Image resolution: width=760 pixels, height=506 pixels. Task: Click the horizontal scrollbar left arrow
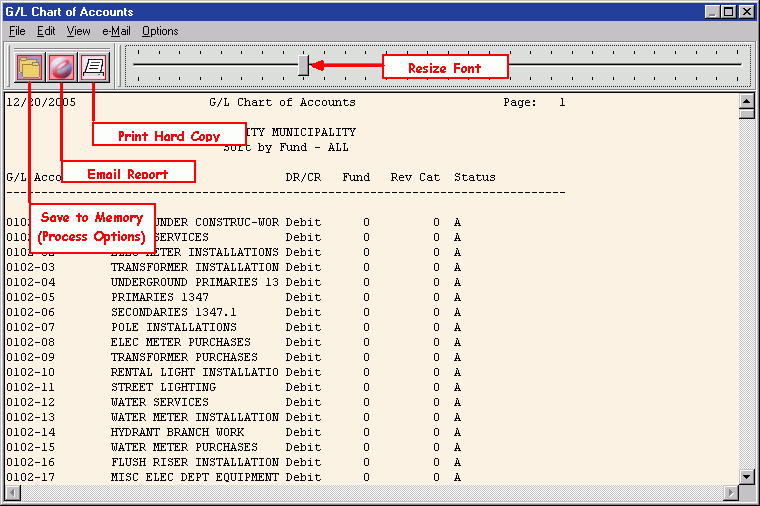click(x=12, y=494)
